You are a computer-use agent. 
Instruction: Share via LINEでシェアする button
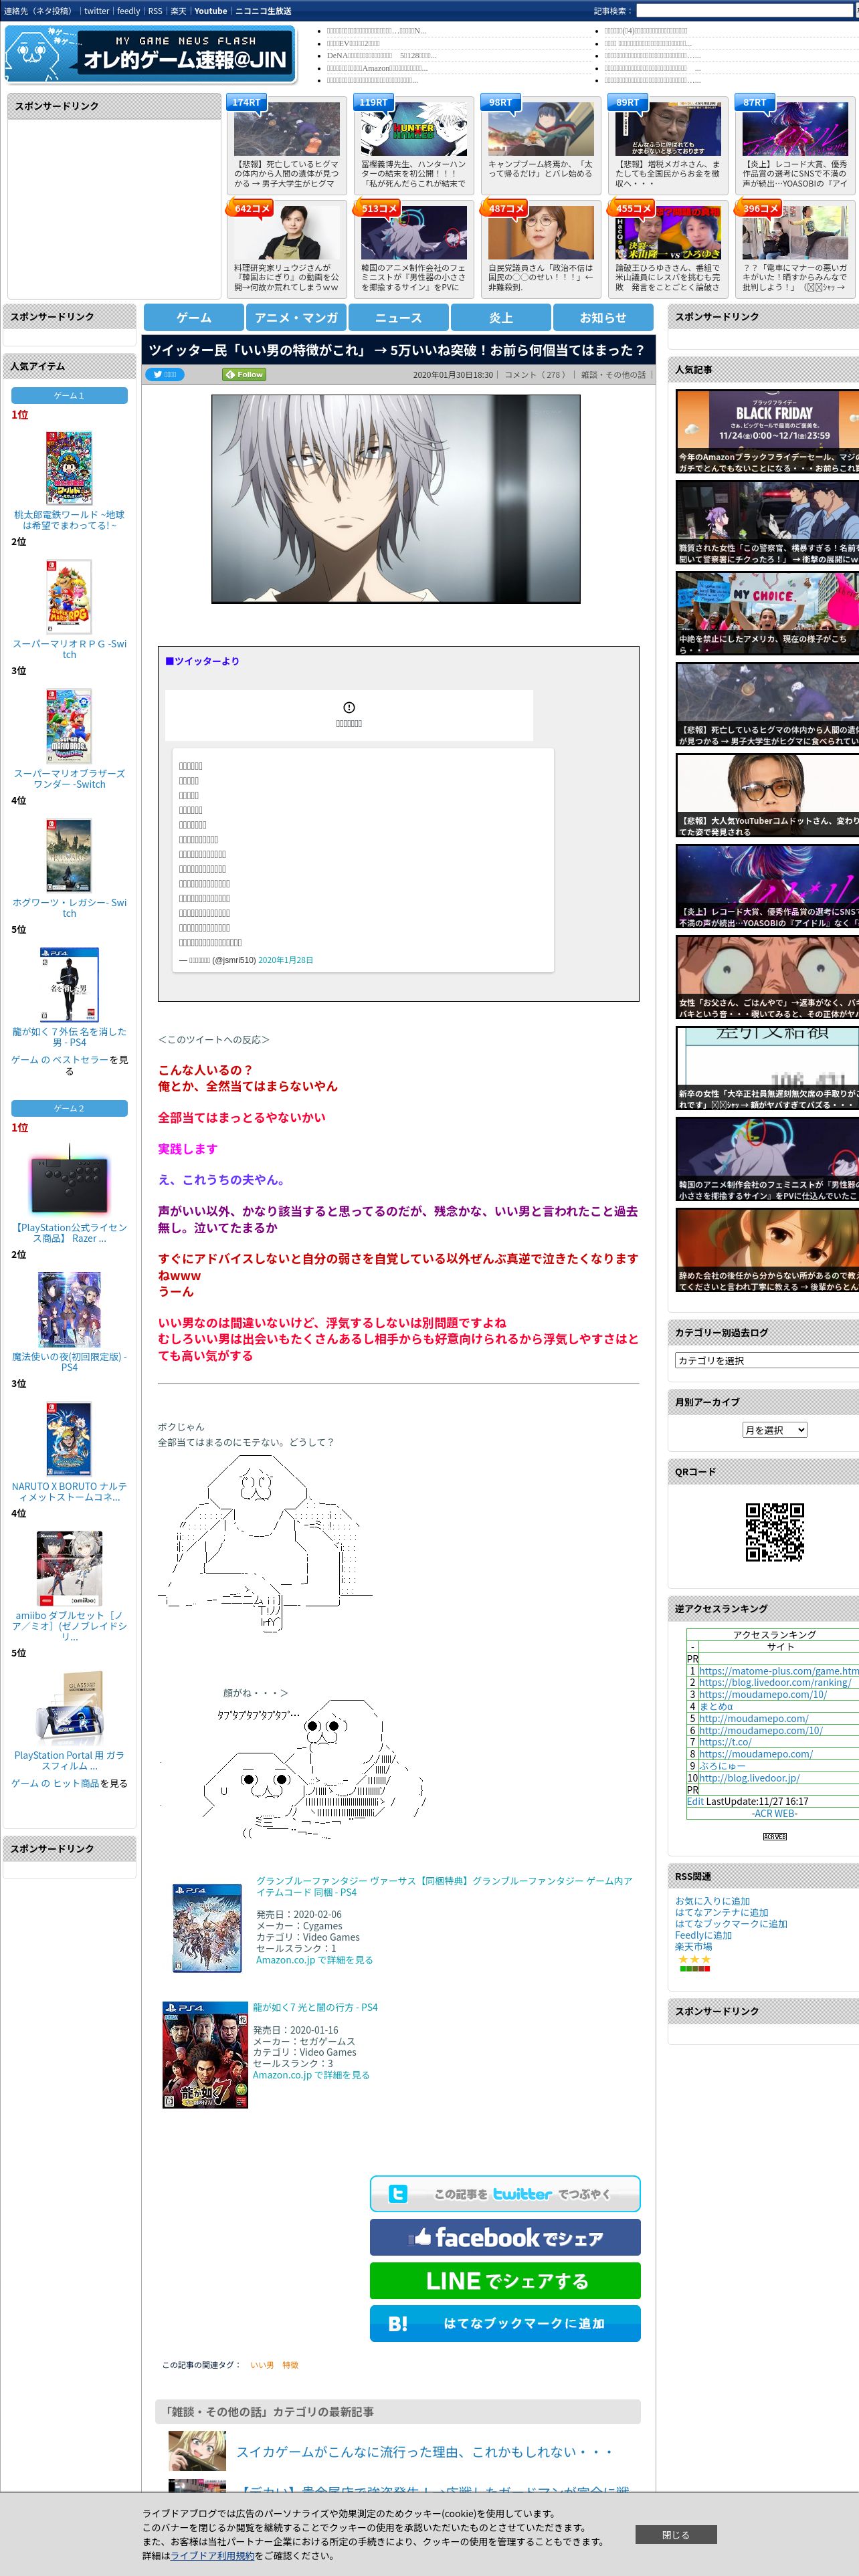[x=505, y=2281]
